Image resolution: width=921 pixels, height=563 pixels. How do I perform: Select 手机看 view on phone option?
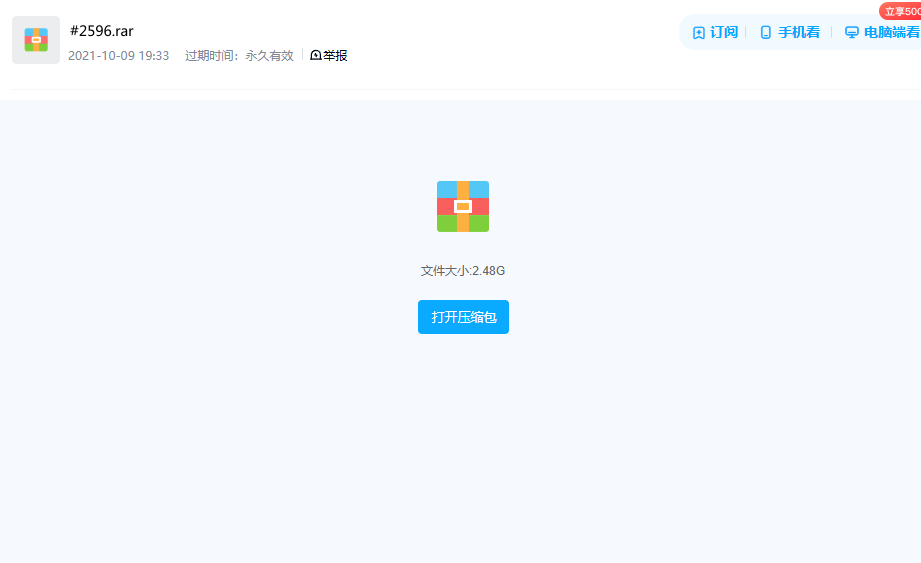pyautogui.click(x=789, y=32)
